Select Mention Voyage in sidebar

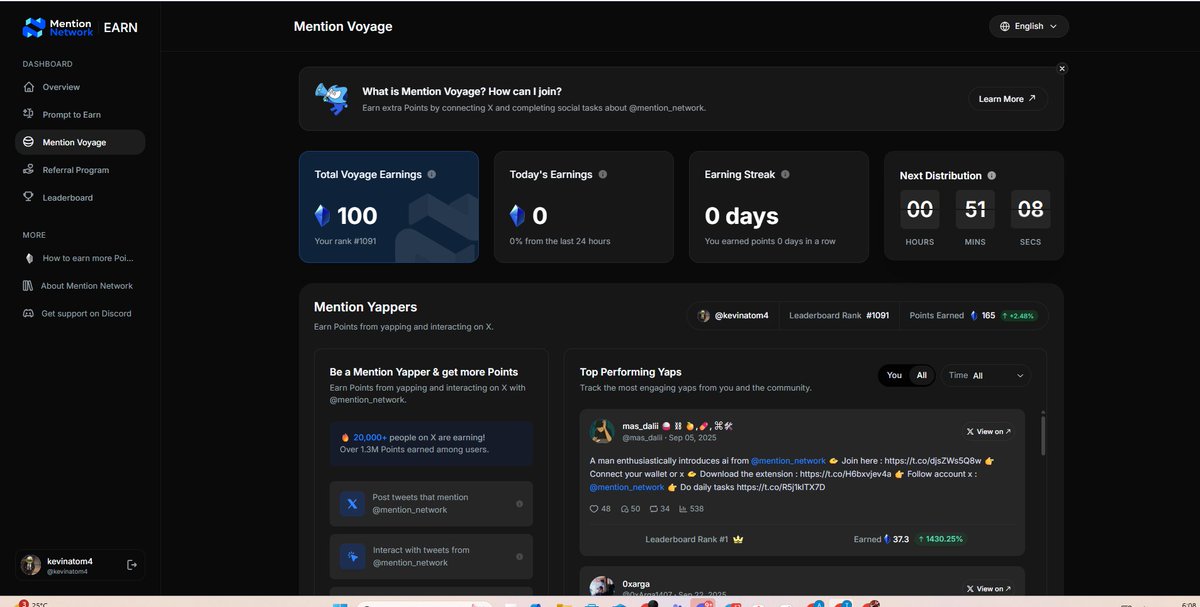pyautogui.click(x=80, y=142)
